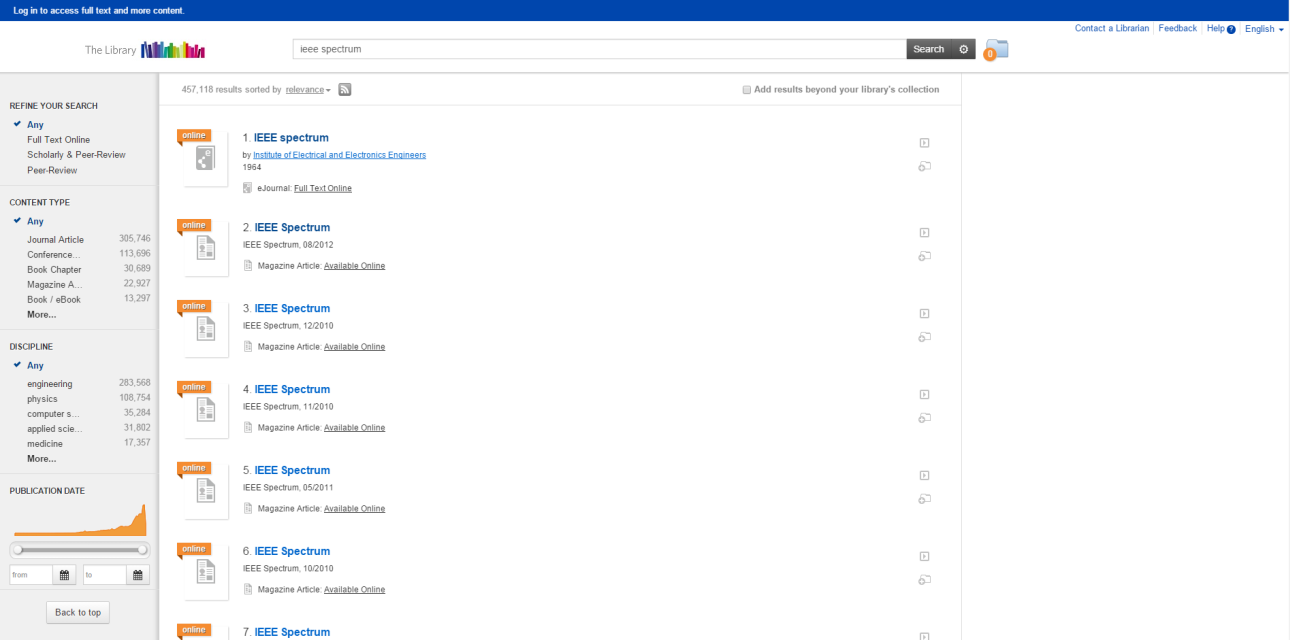Image resolution: width=1290 pixels, height=640 pixels.
Task: Preview result 4 dated 11/2010
Action: click(925, 395)
